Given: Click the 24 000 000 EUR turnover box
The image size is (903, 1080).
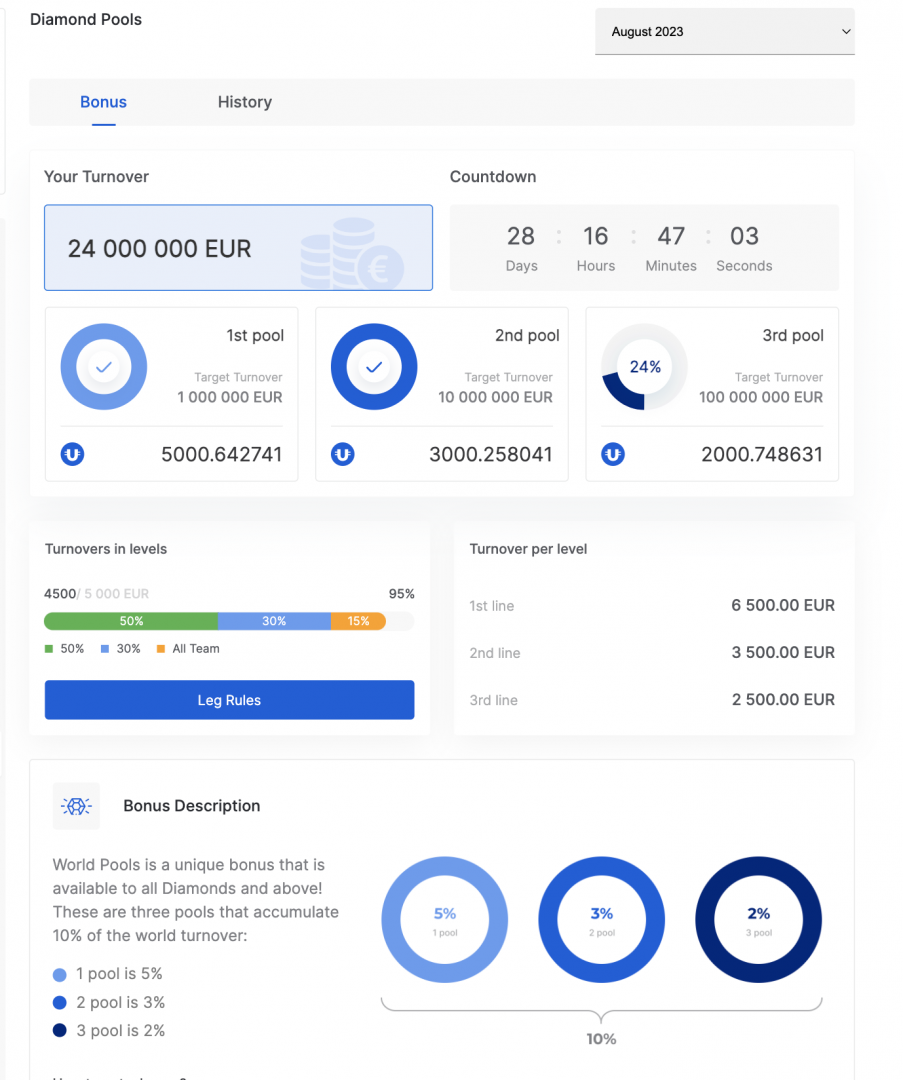Looking at the screenshot, I should click(238, 248).
